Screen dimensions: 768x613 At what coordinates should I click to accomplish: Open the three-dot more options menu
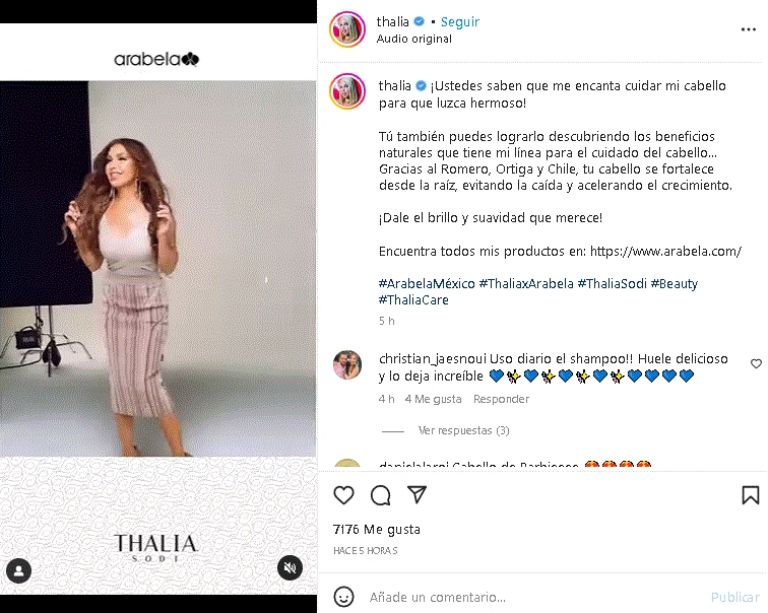(748, 30)
